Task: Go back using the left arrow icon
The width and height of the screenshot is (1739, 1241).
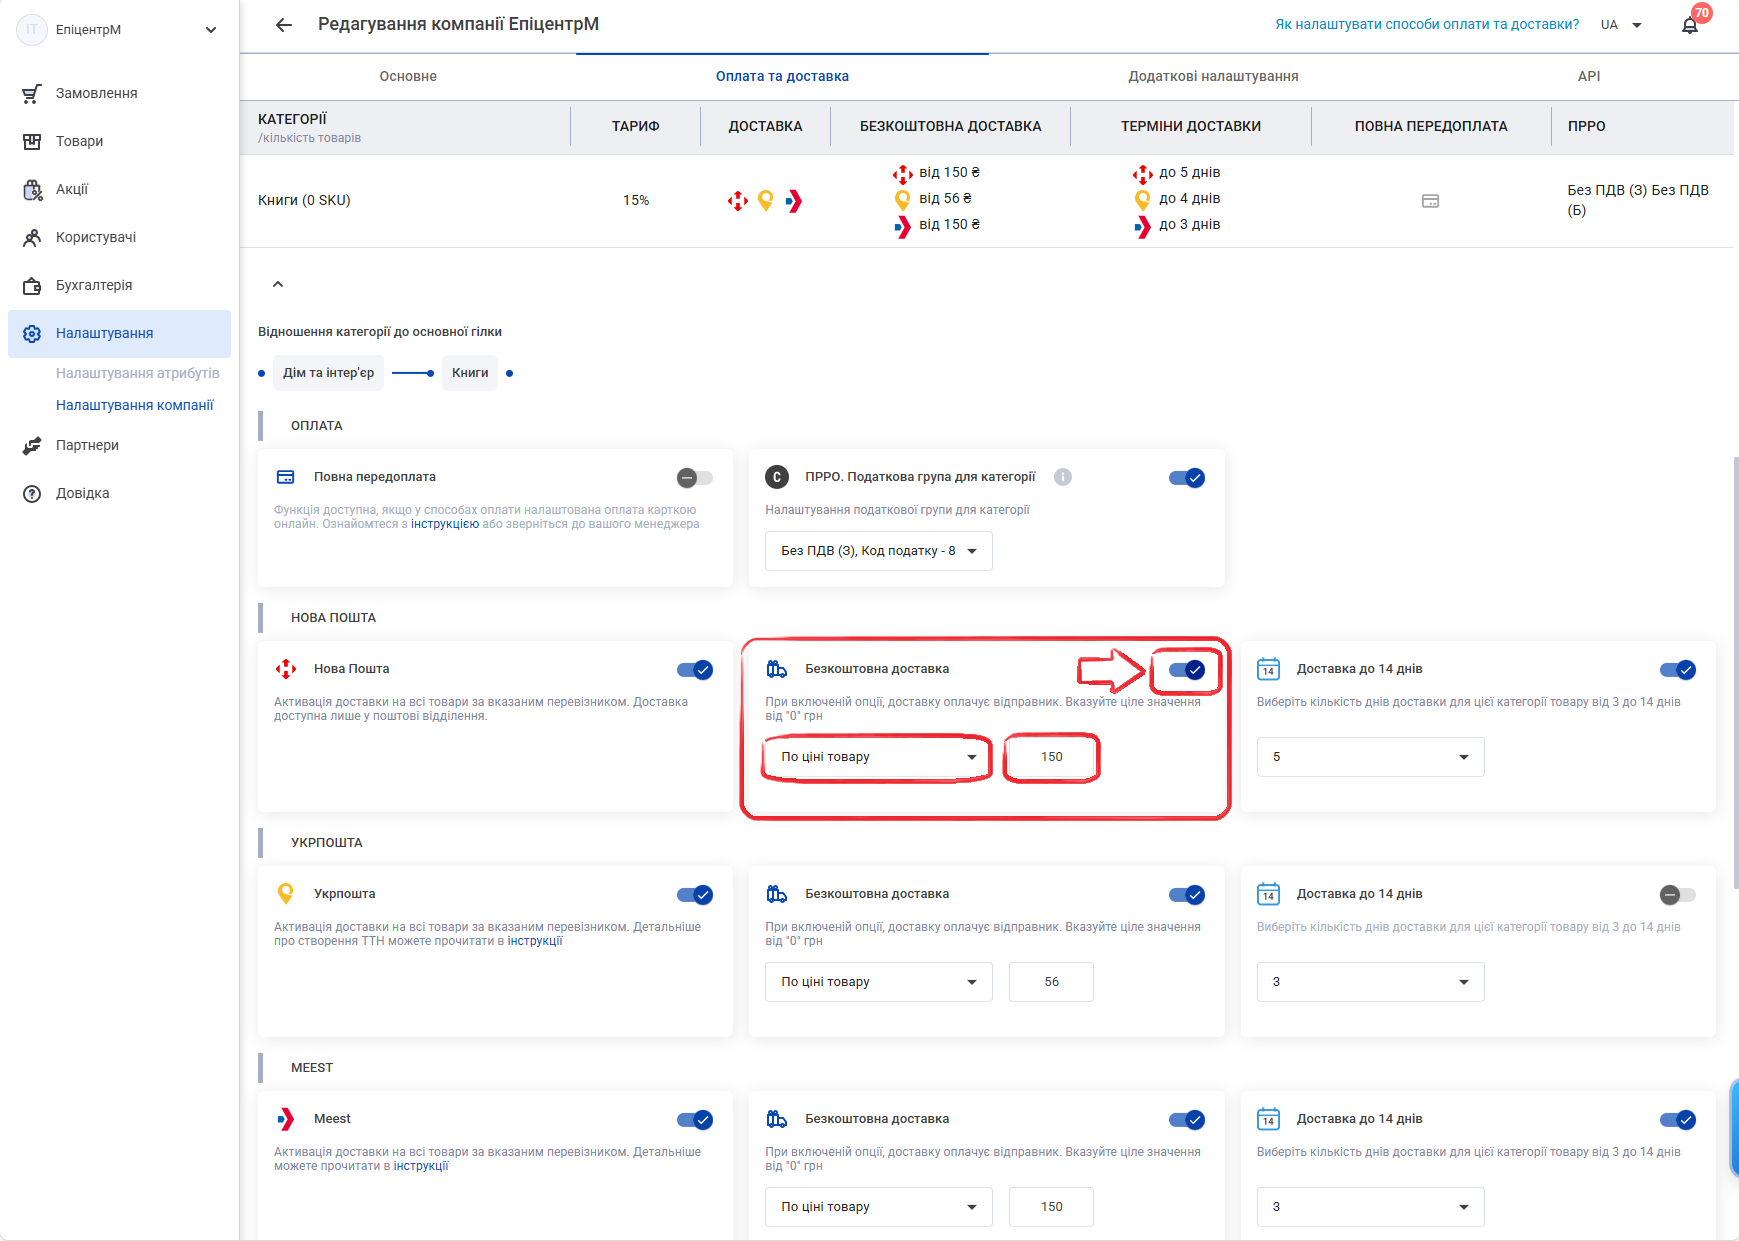Action: (x=284, y=25)
